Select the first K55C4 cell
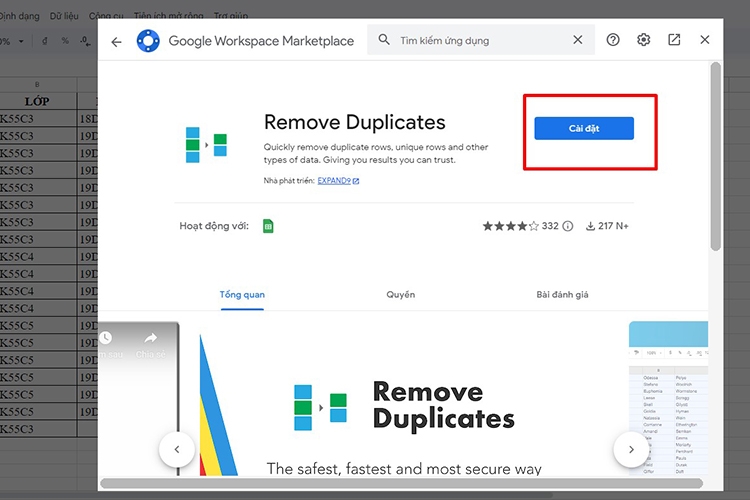 point(37,256)
